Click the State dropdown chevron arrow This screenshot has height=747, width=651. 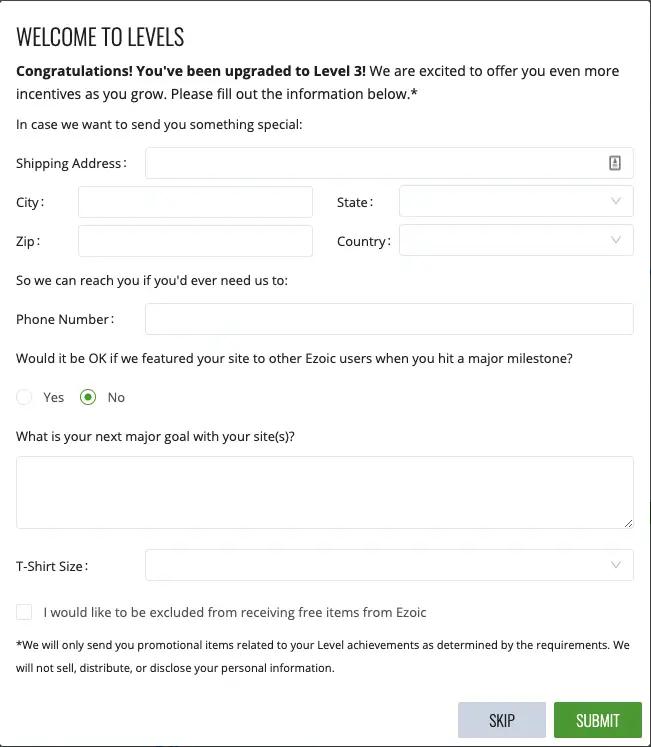(x=615, y=201)
